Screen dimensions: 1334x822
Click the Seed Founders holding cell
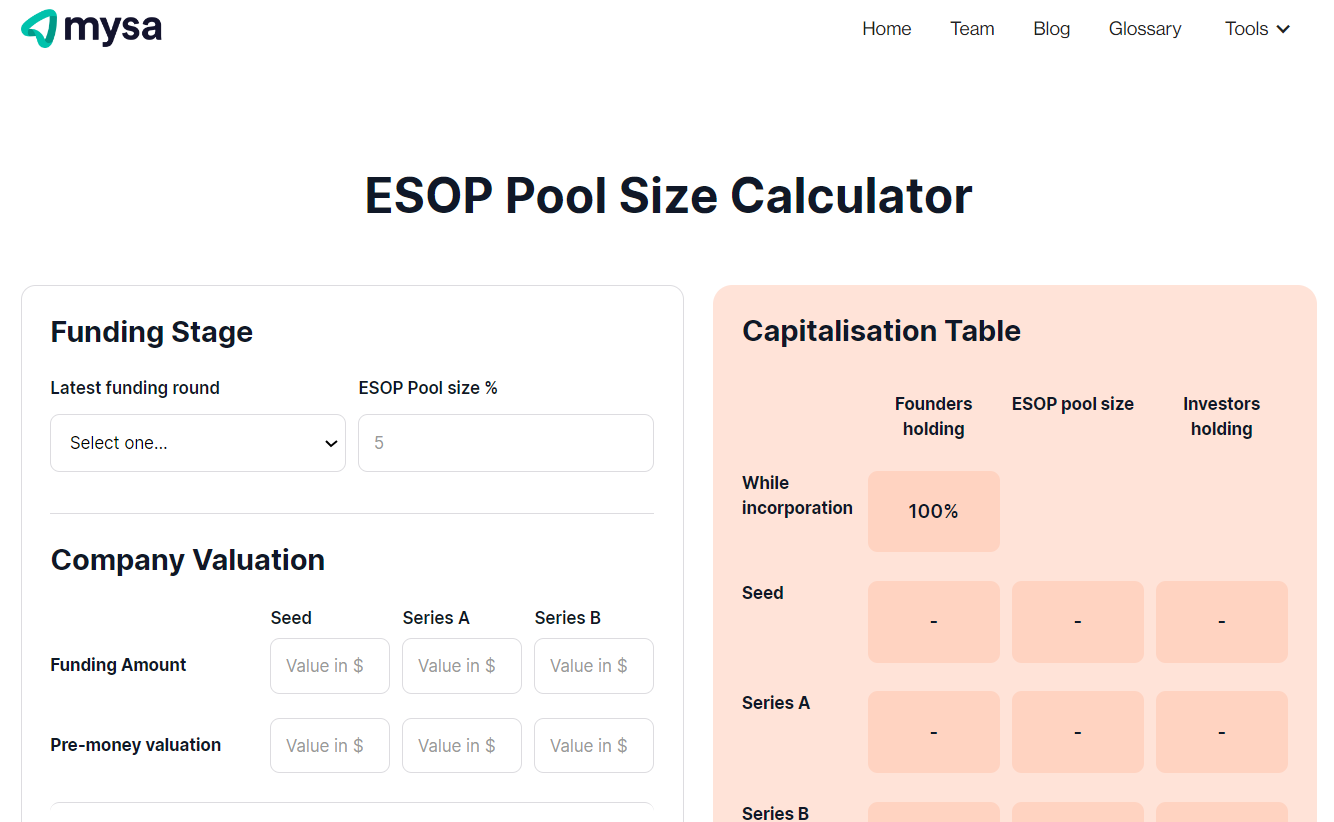pos(933,621)
